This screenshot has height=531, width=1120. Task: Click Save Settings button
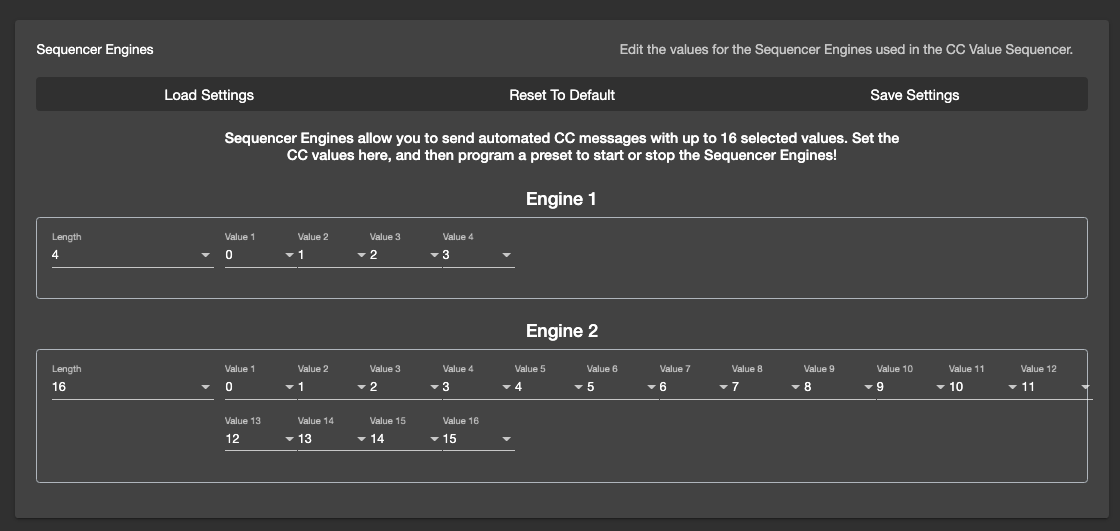914,95
